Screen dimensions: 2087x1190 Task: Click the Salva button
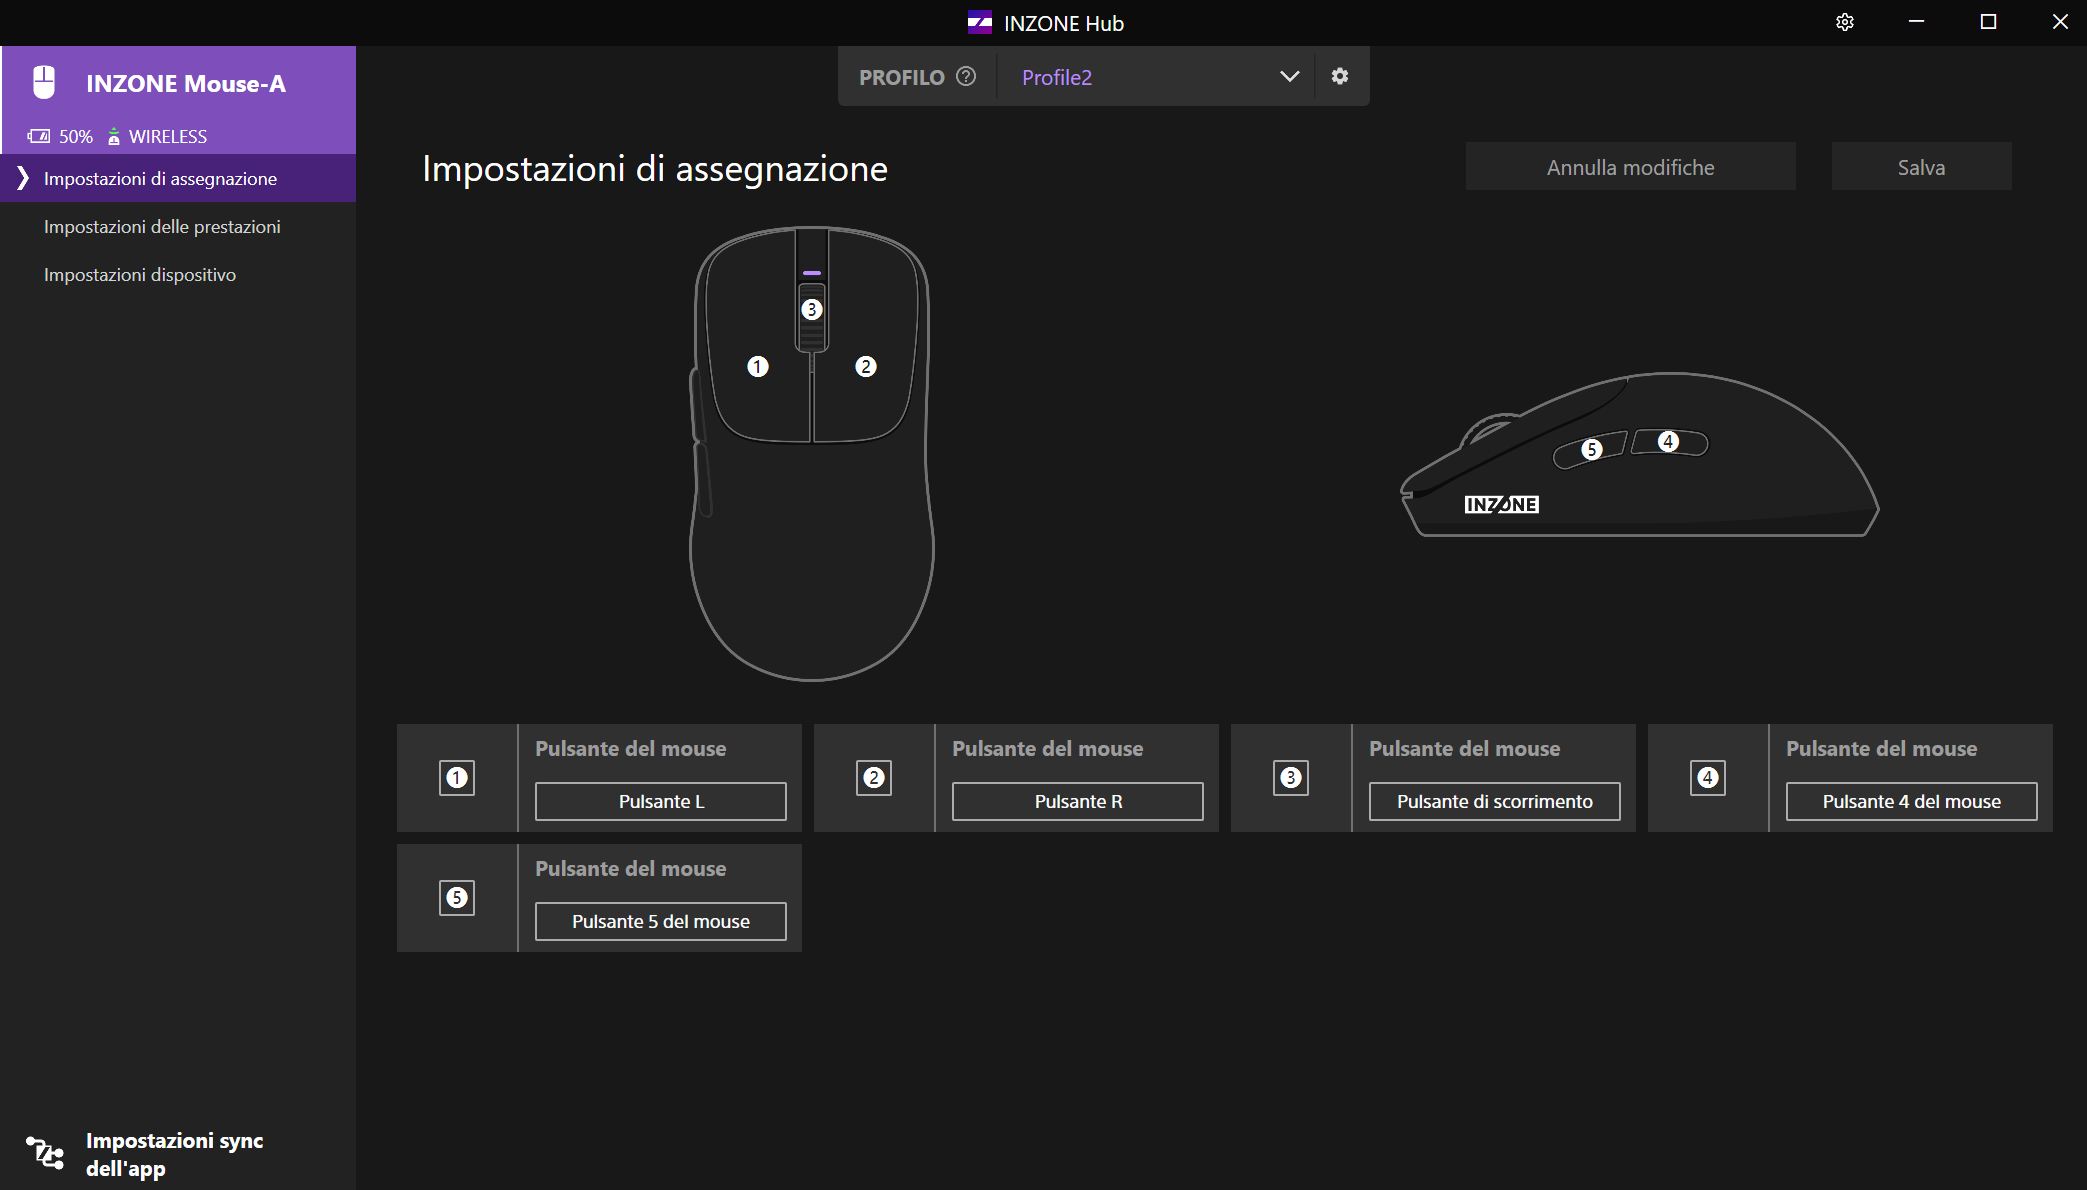[1921, 167]
